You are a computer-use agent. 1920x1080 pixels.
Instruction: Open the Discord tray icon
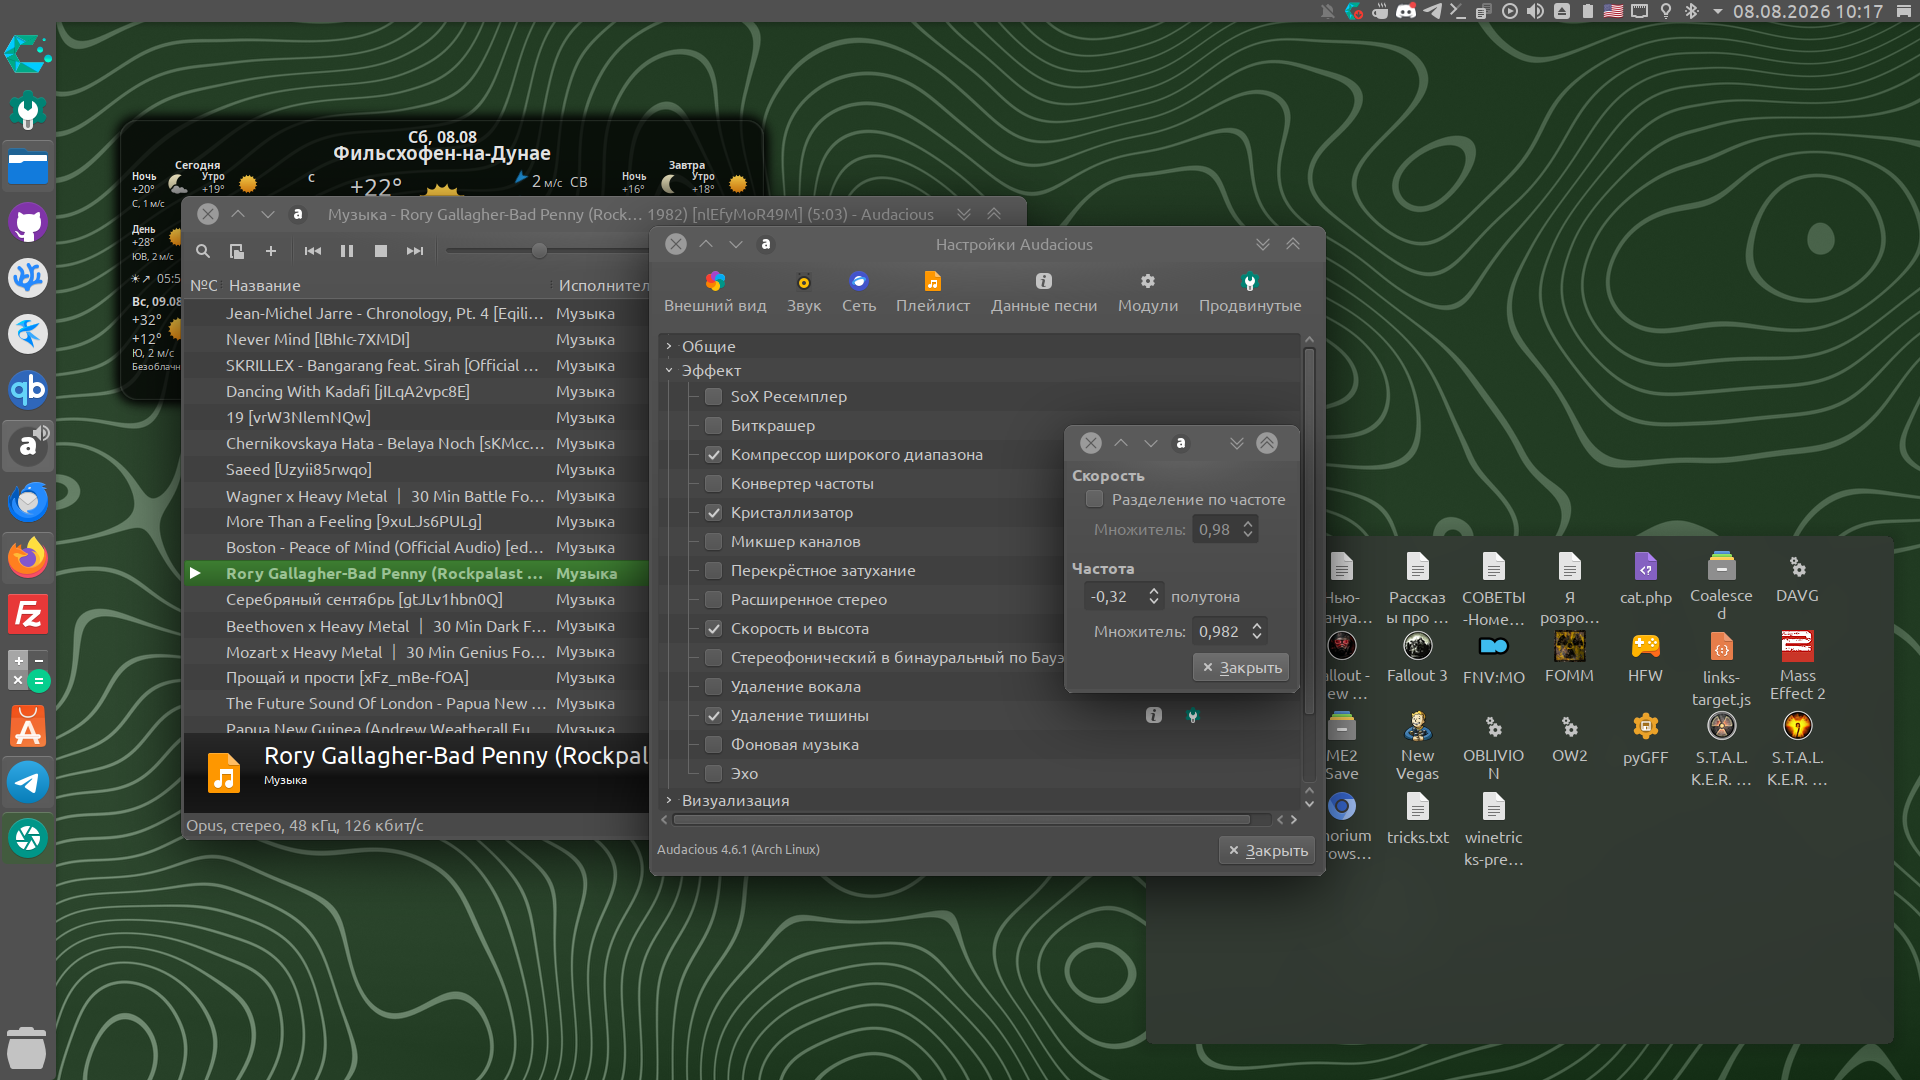coord(1406,11)
